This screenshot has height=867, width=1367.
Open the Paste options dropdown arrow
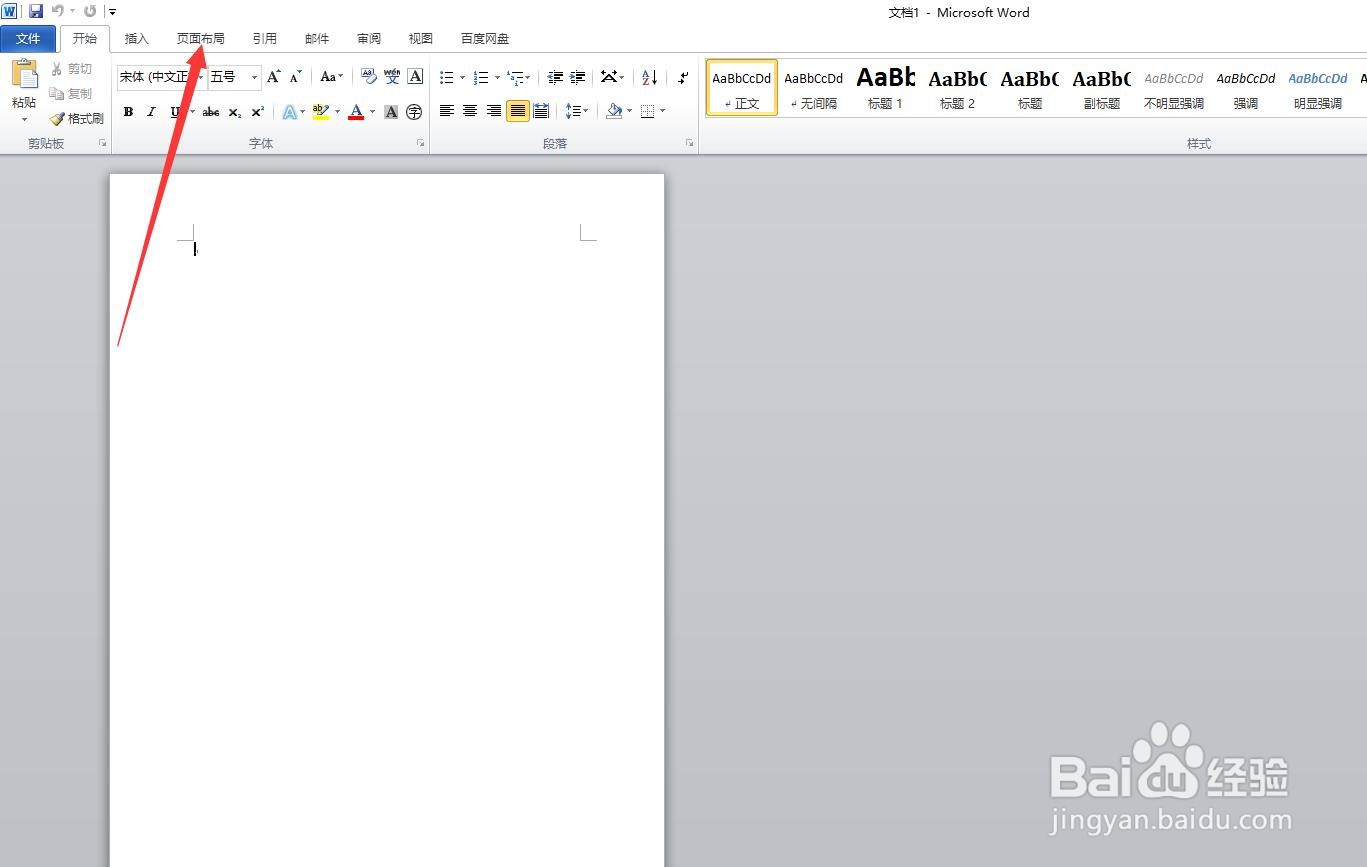coord(24,119)
